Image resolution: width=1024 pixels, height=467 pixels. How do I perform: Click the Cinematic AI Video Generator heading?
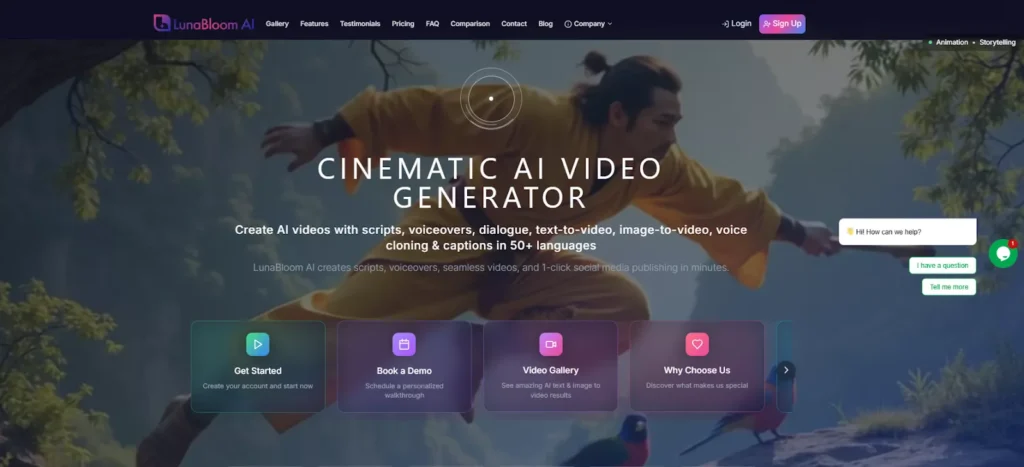[490, 184]
